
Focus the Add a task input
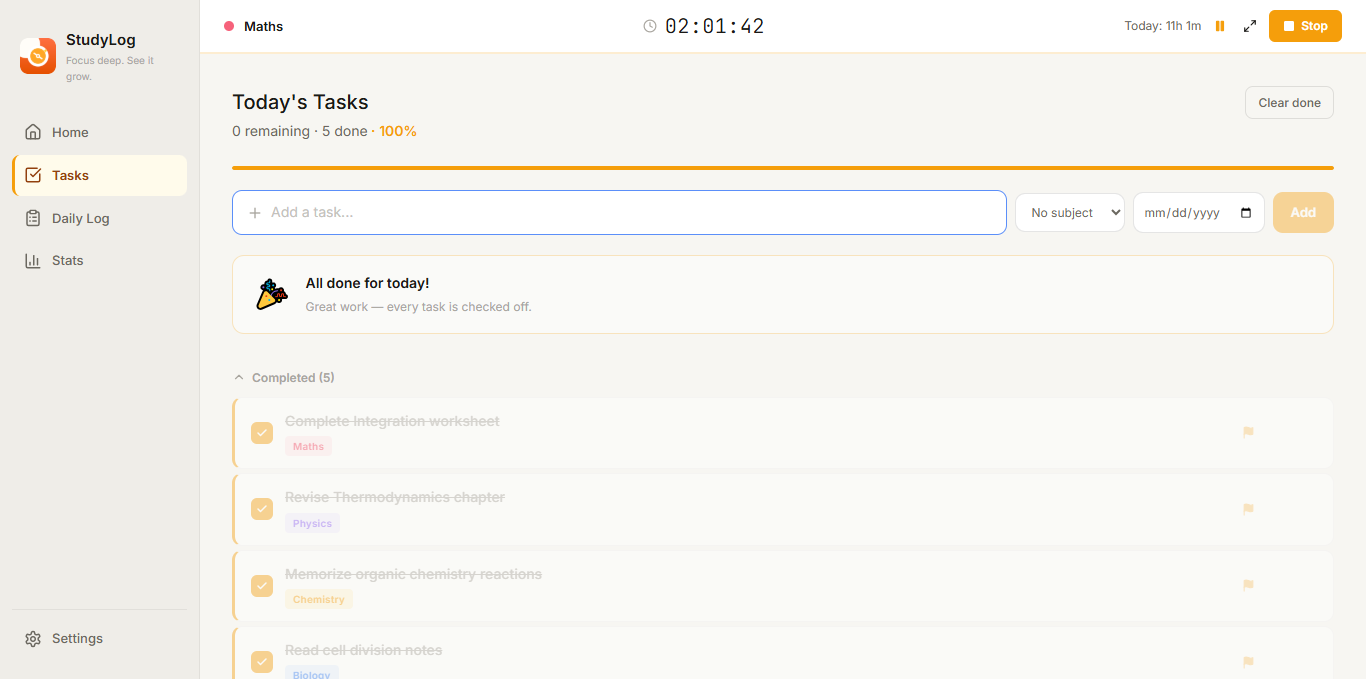(x=619, y=212)
